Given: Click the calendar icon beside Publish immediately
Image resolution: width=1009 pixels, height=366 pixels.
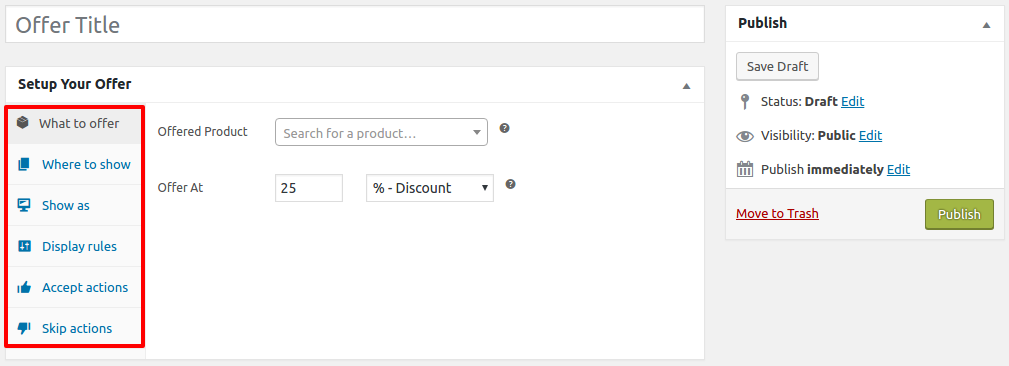Looking at the screenshot, I should [745, 170].
